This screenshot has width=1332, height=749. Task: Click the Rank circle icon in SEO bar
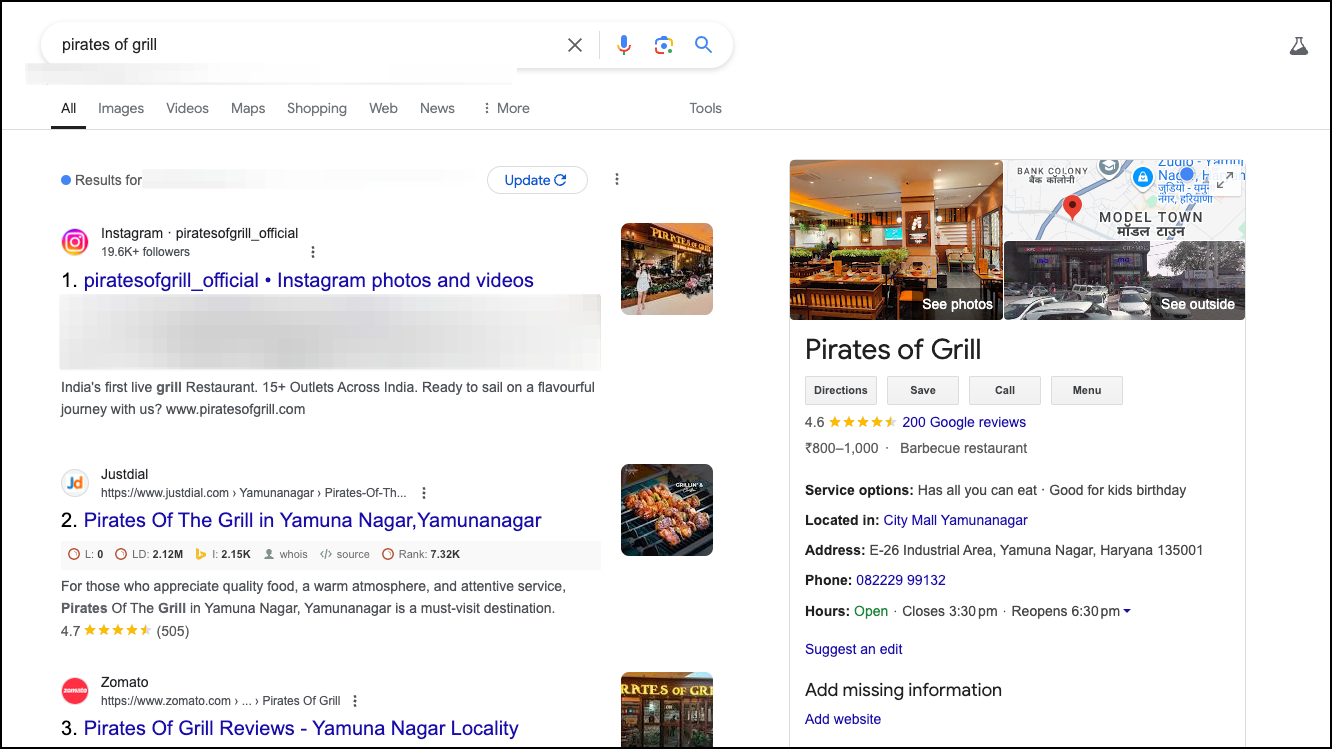pyautogui.click(x=388, y=554)
